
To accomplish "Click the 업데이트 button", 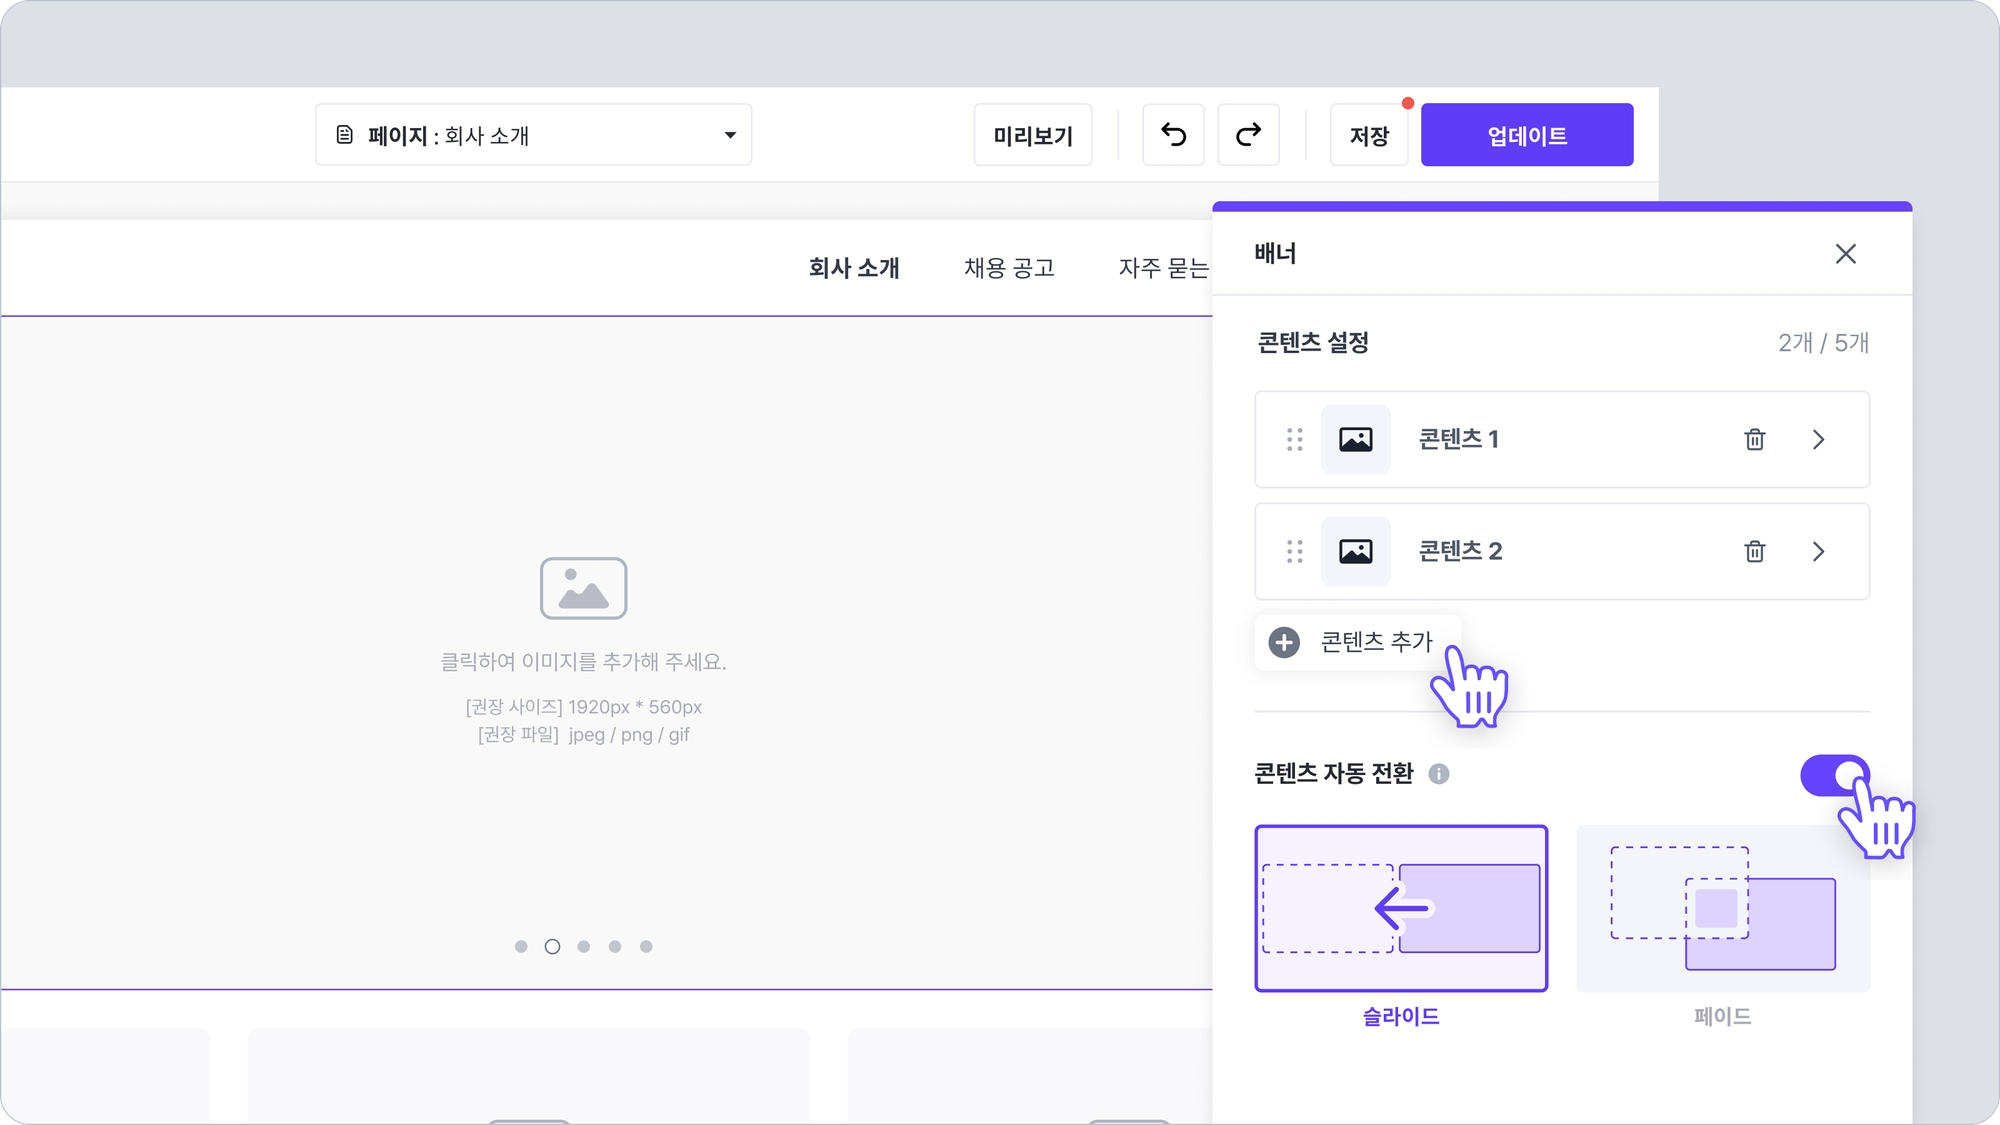I will tap(1526, 135).
